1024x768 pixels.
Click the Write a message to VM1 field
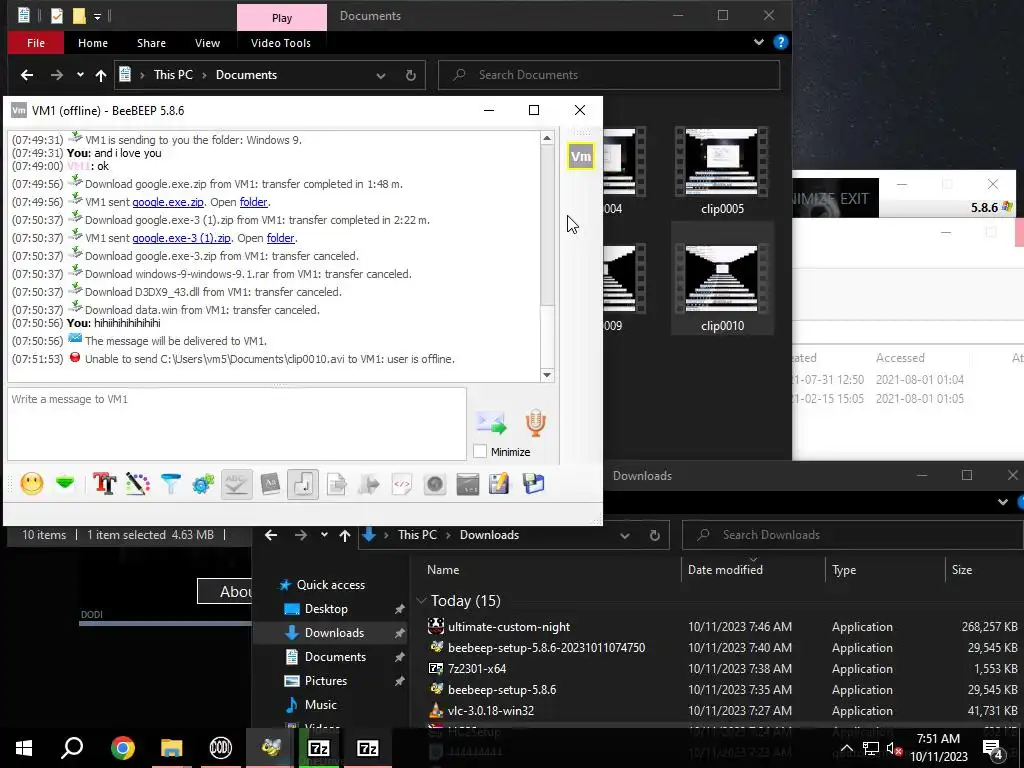(x=237, y=424)
